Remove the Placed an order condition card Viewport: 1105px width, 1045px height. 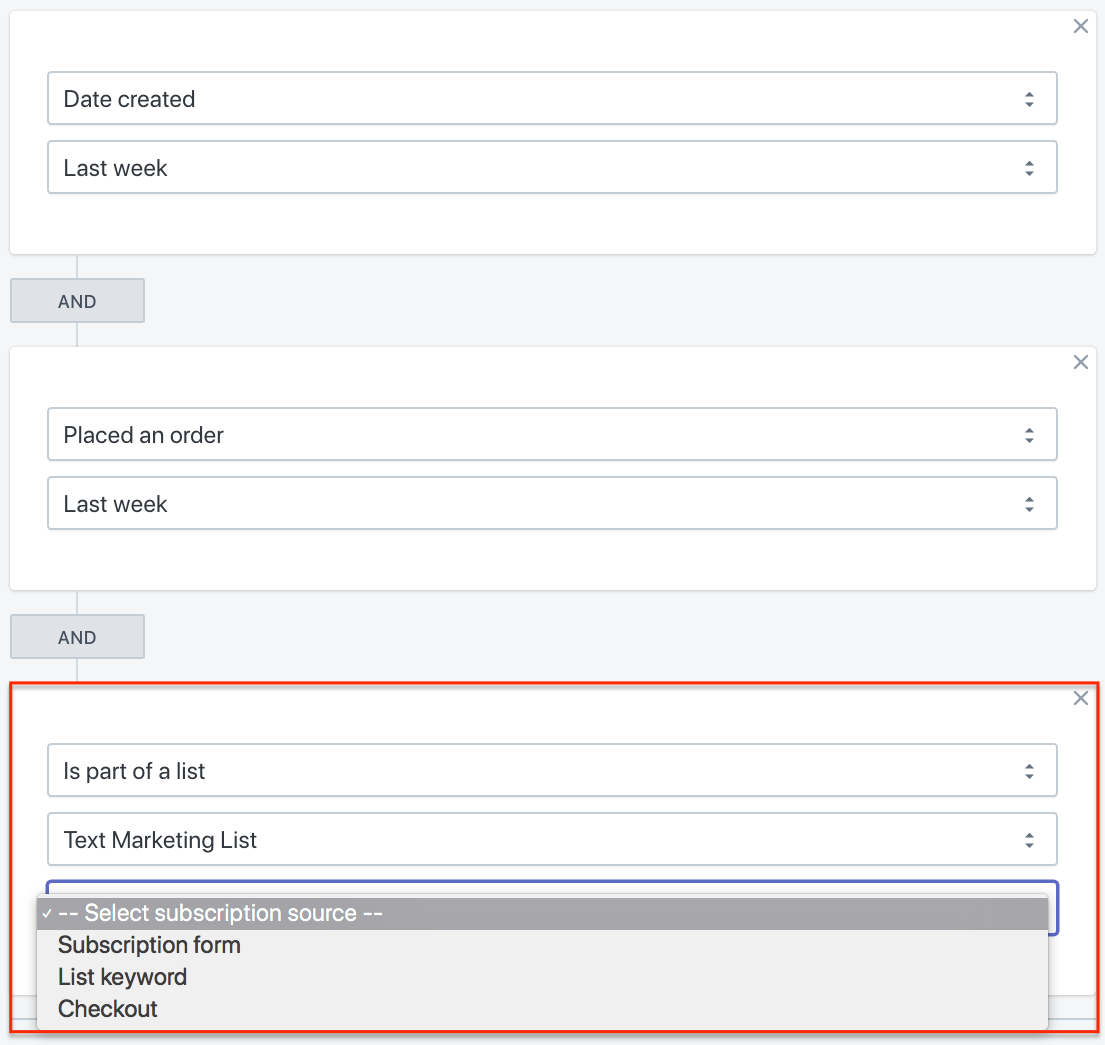click(1080, 362)
